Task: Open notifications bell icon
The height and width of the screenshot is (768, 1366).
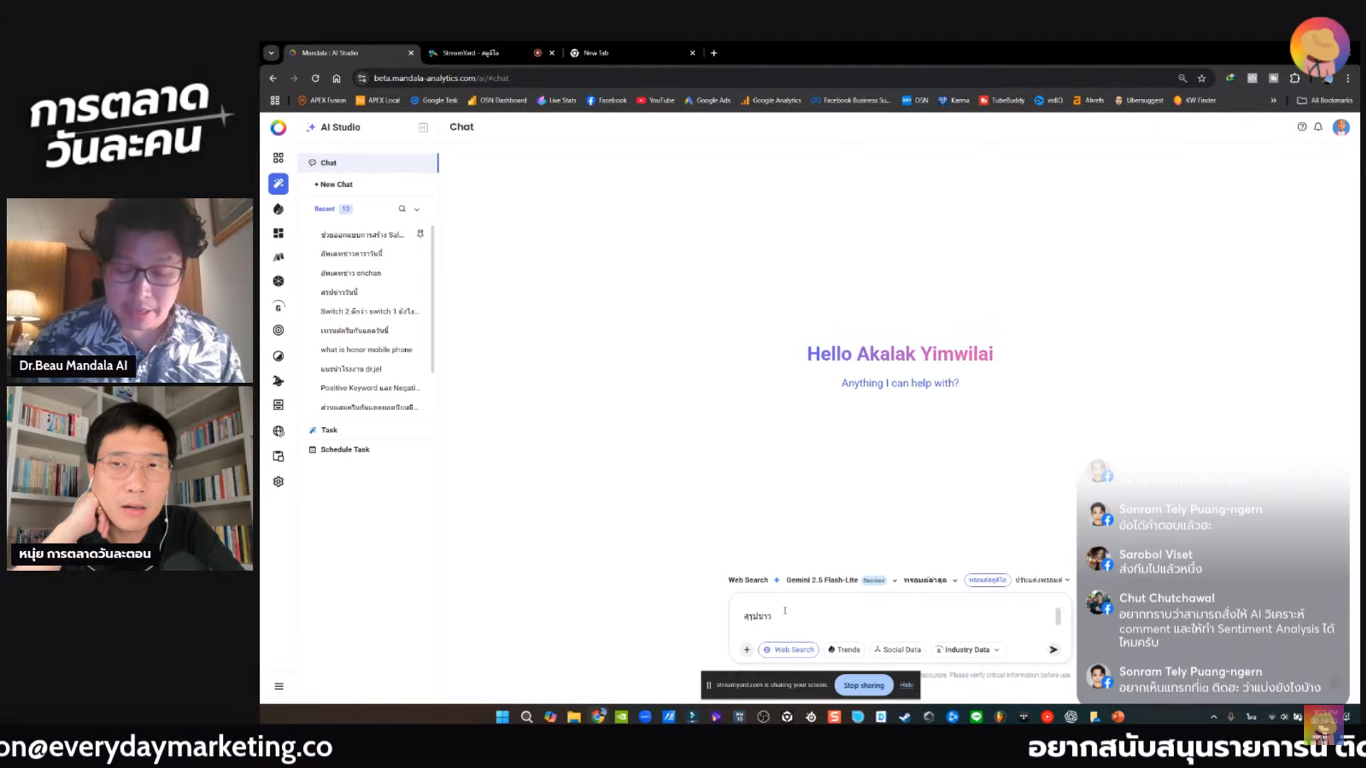Action: click(1318, 127)
